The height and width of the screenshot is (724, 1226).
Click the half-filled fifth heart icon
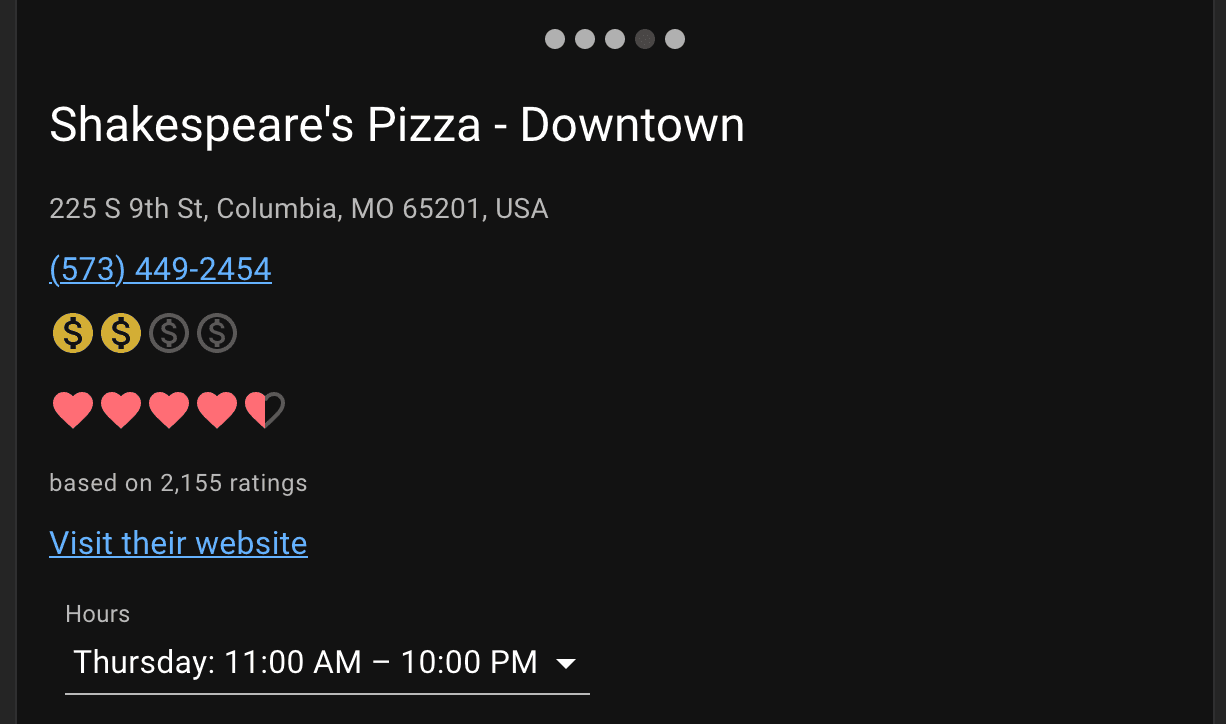pos(265,409)
